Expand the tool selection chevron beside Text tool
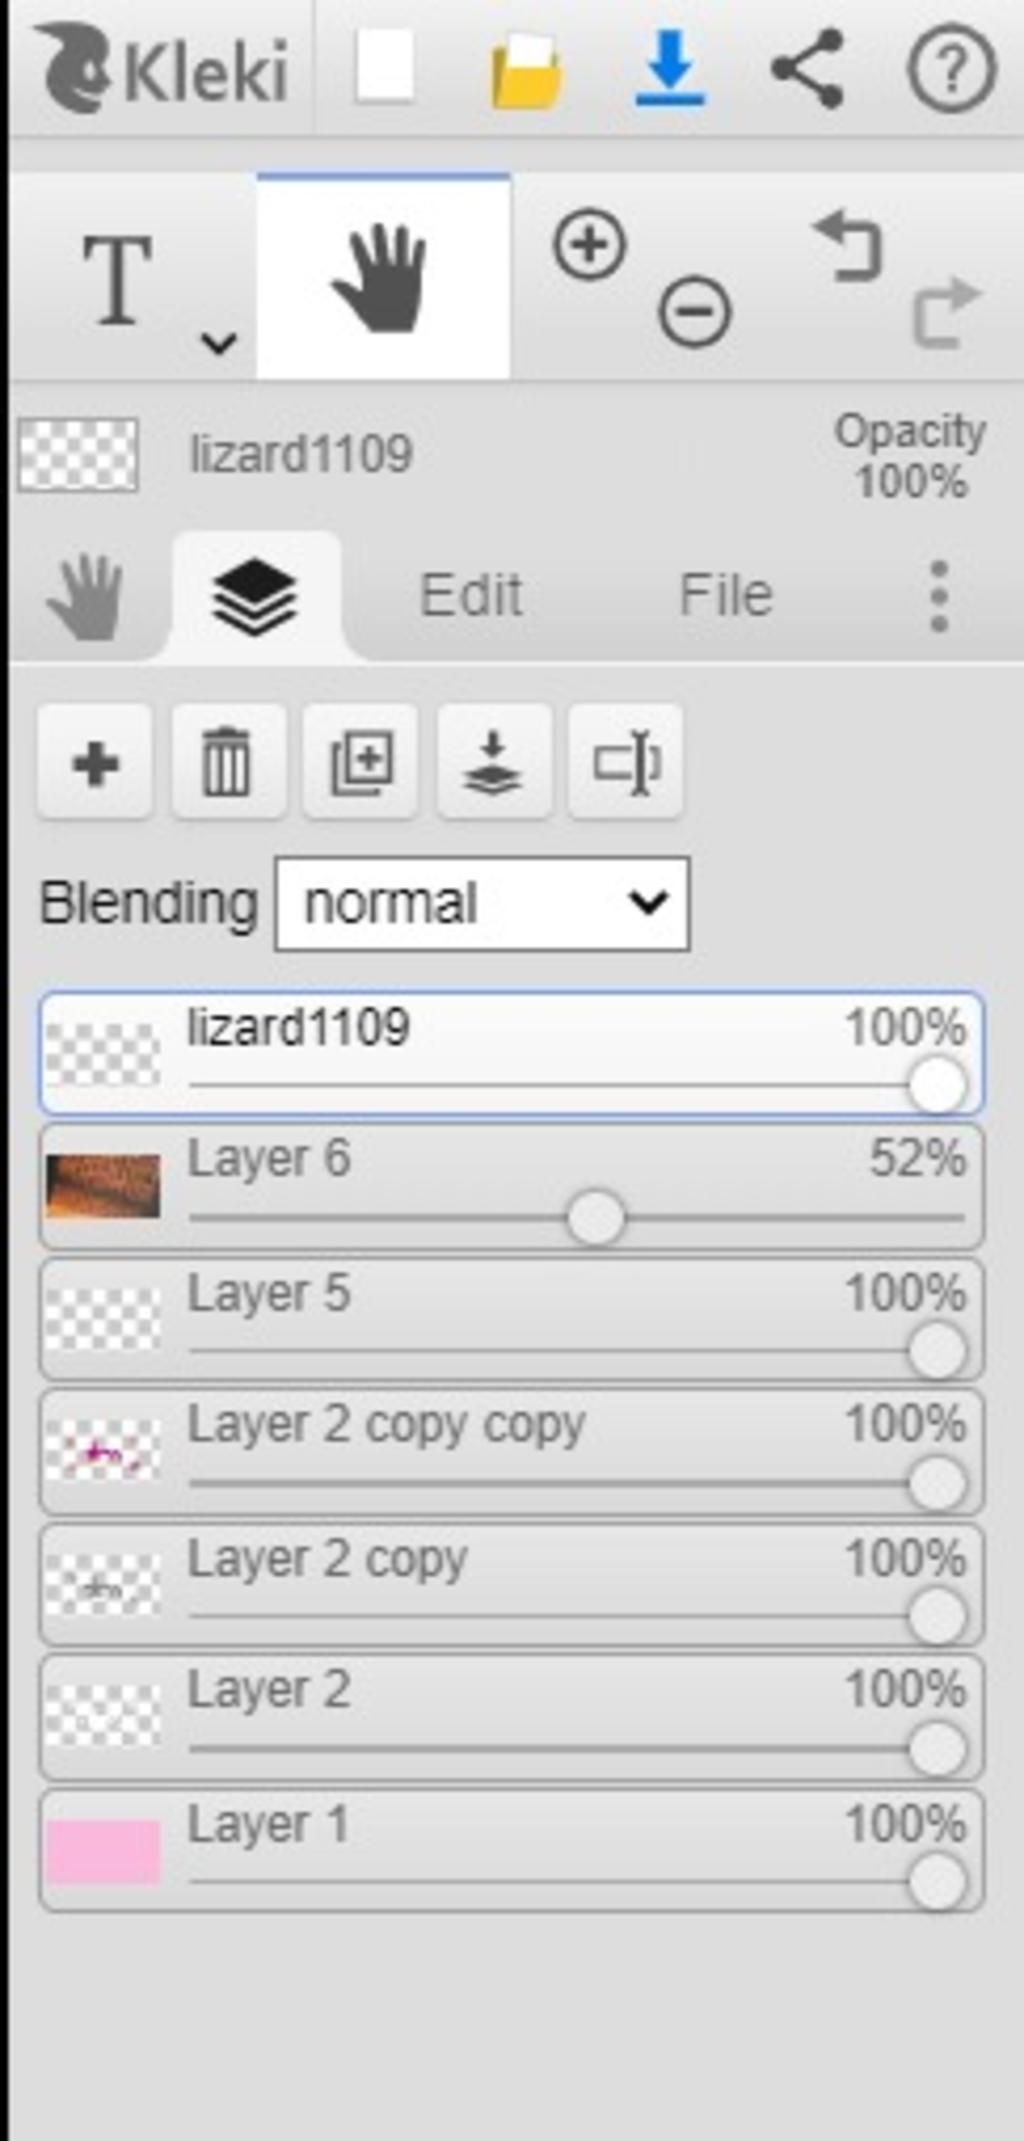The width and height of the screenshot is (1024, 2141). point(218,343)
